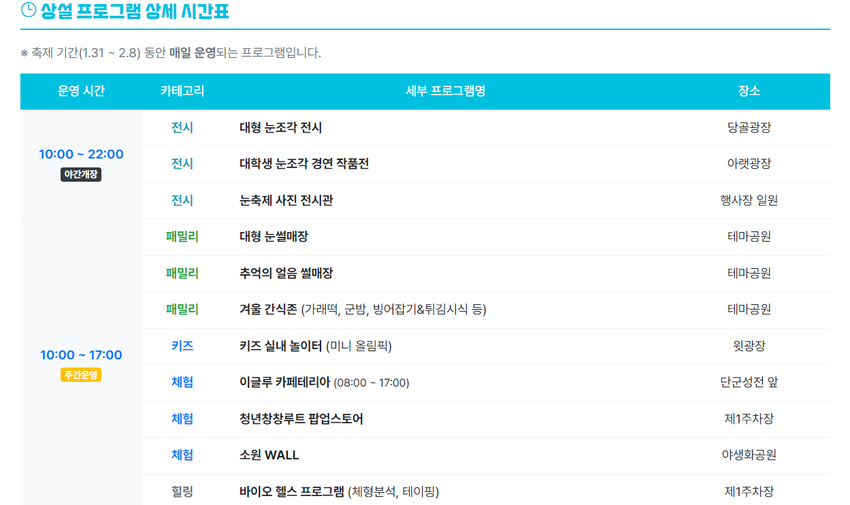The image size is (850, 505).
Task: Click the 야간개장 badge
Action: point(81,175)
